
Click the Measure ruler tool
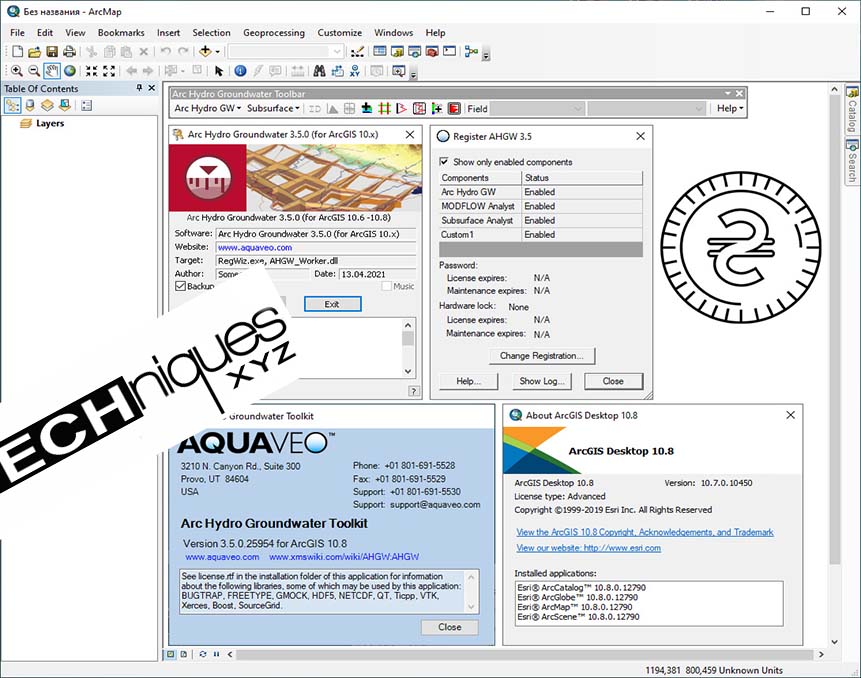[298, 71]
